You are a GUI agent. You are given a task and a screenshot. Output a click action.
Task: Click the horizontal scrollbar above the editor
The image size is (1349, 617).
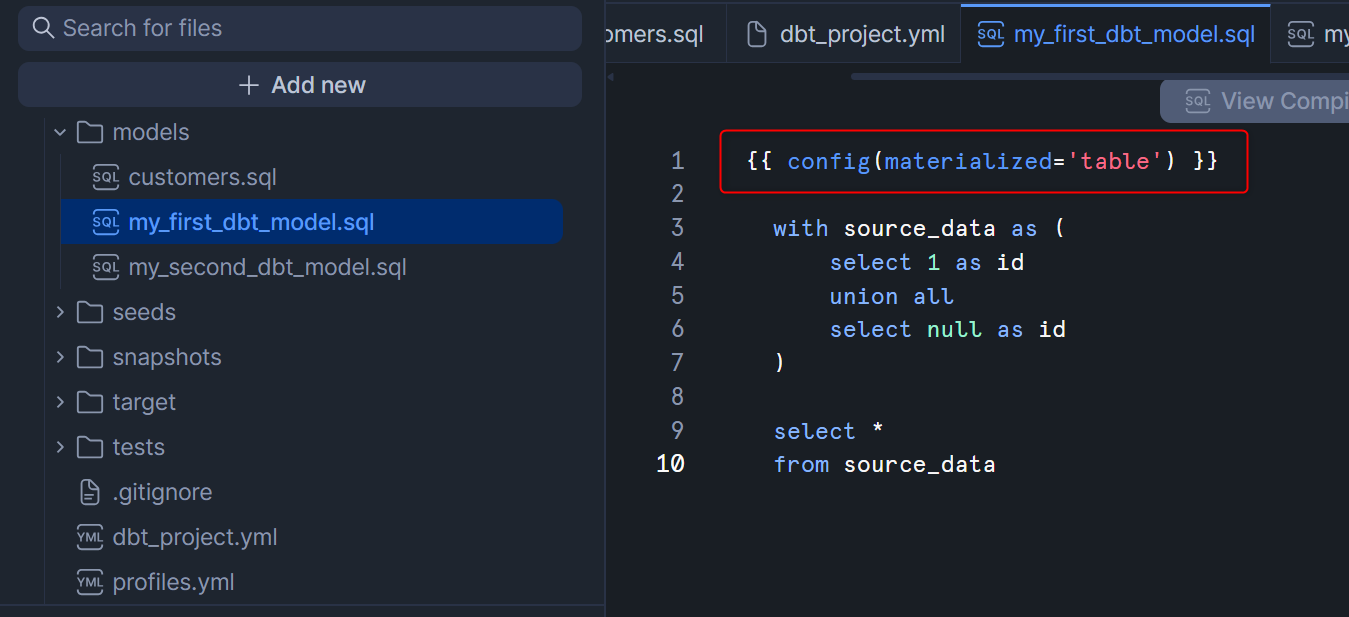tap(1100, 76)
